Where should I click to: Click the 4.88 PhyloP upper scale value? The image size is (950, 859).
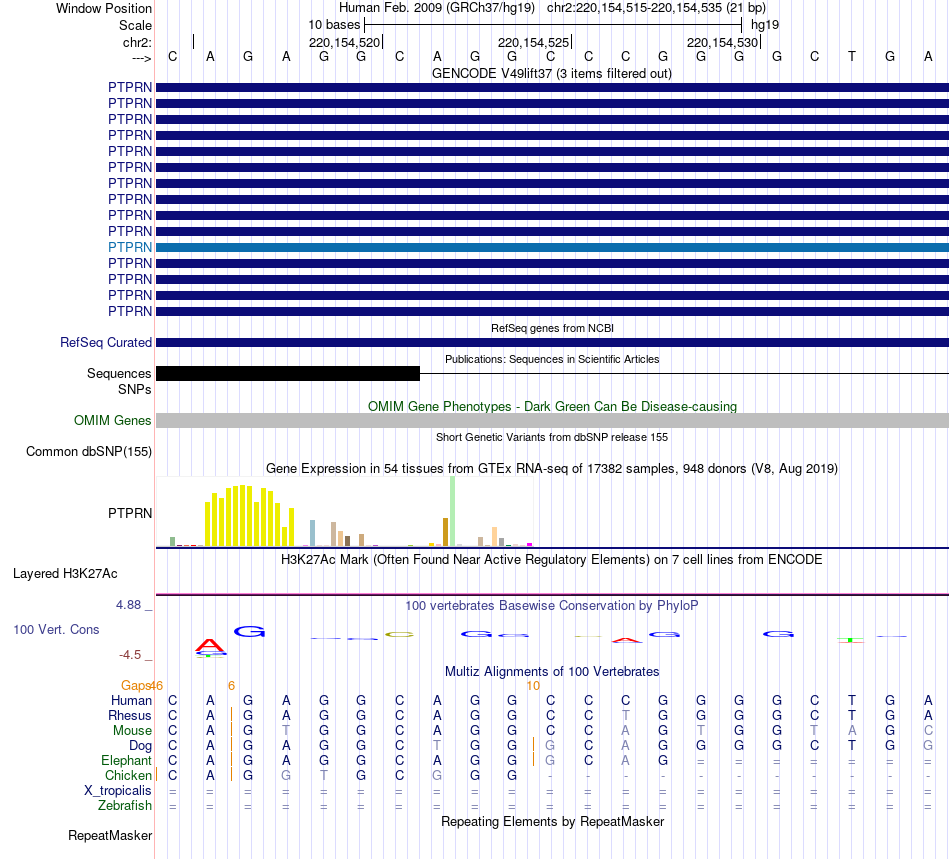(x=128, y=605)
